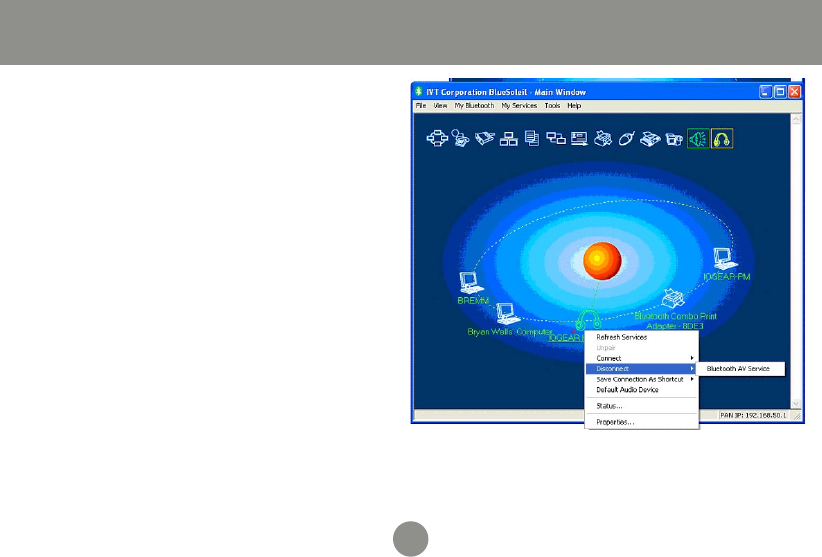Open the File menu
Viewport: 822px width, 557px height.
tap(421, 106)
